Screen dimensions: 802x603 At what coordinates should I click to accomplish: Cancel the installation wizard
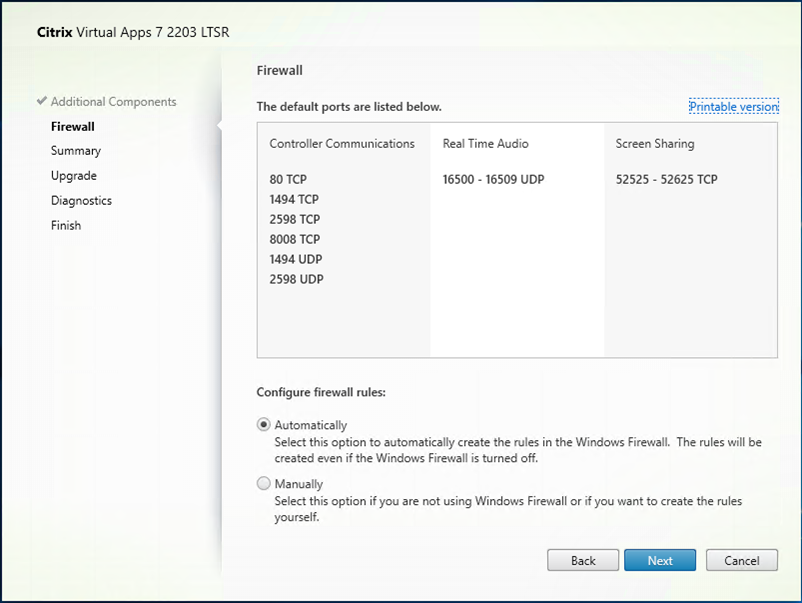(742, 561)
